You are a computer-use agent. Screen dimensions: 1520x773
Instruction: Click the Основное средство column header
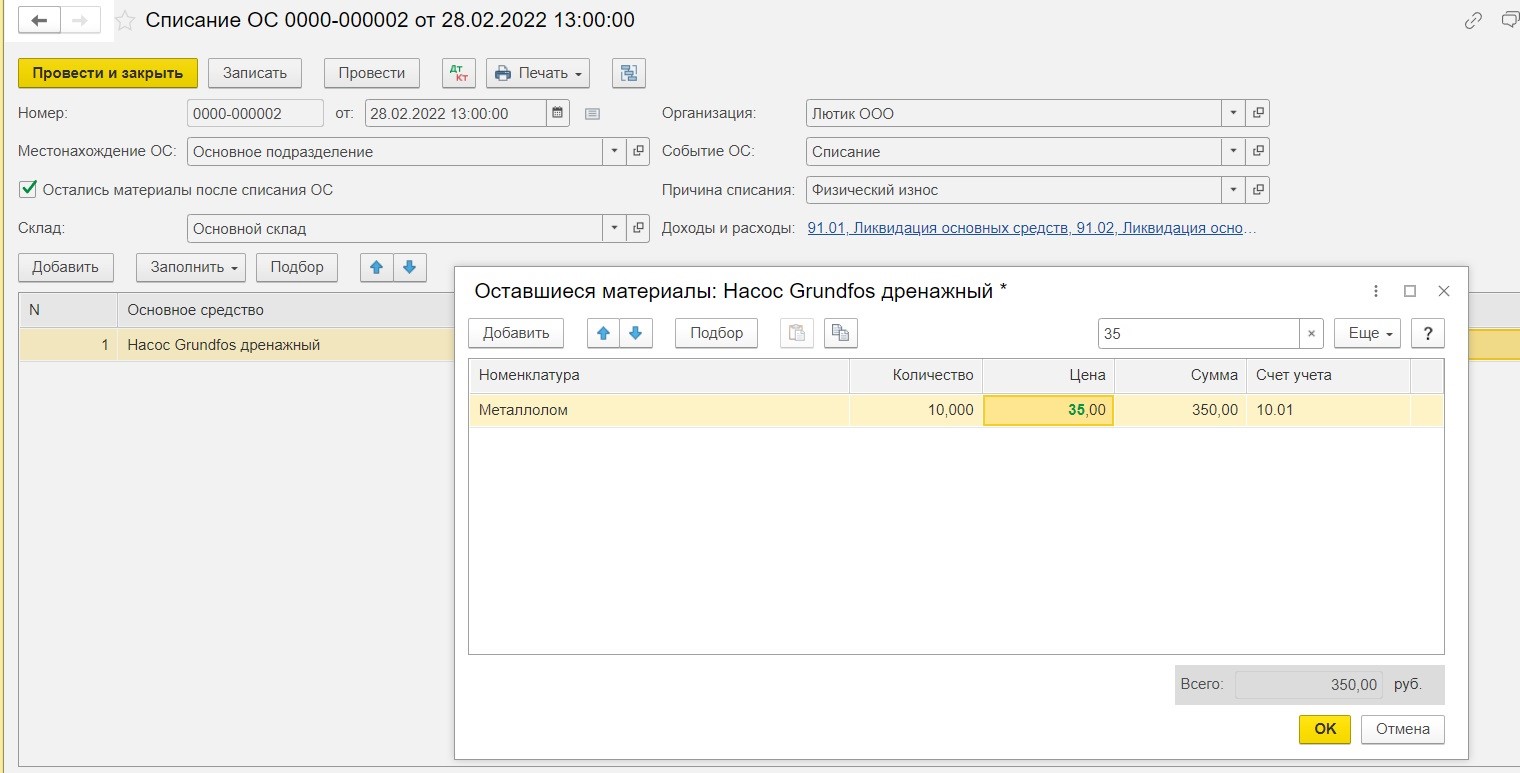[x=286, y=310]
